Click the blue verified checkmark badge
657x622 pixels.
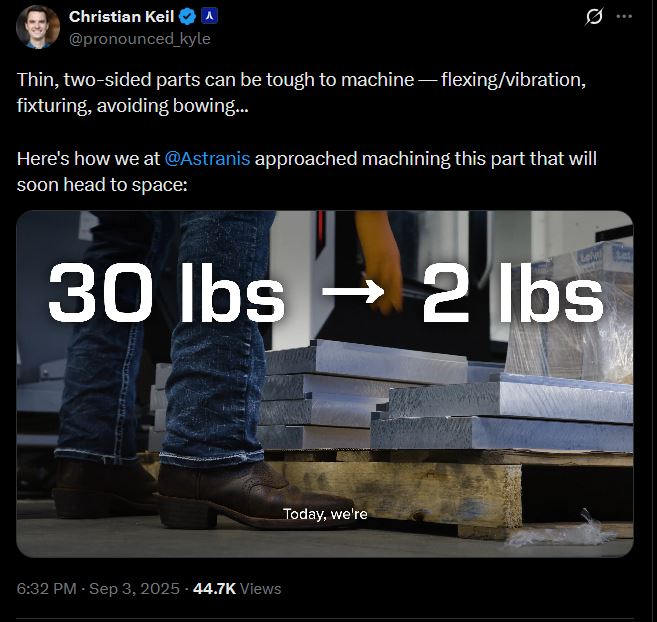point(187,17)
